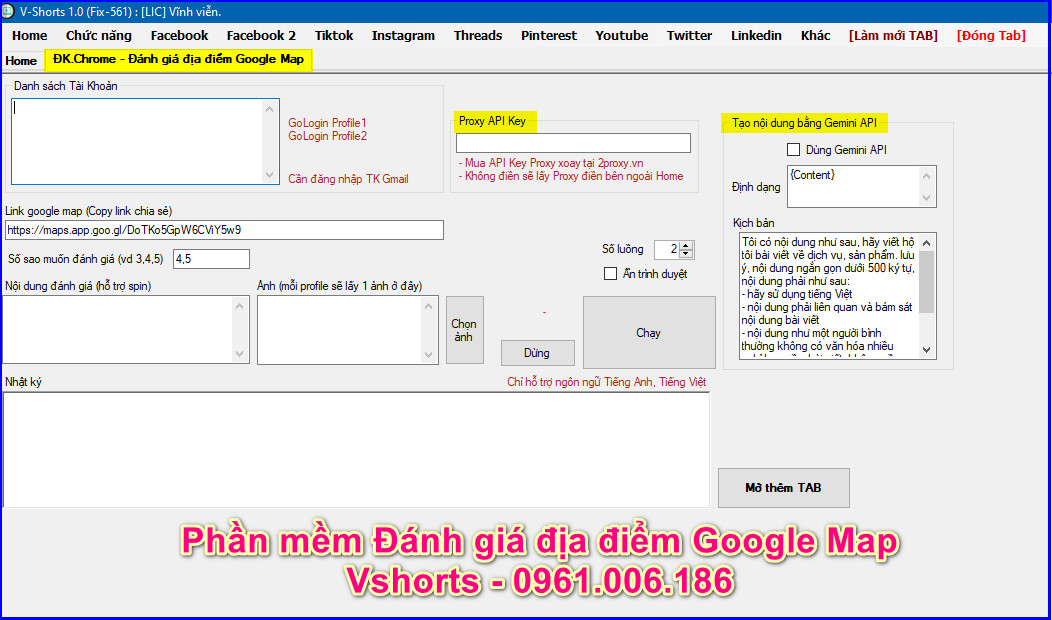
Task: Click [Làm mới TAB] to refresh tab
Action: click(x=894, y=36)
